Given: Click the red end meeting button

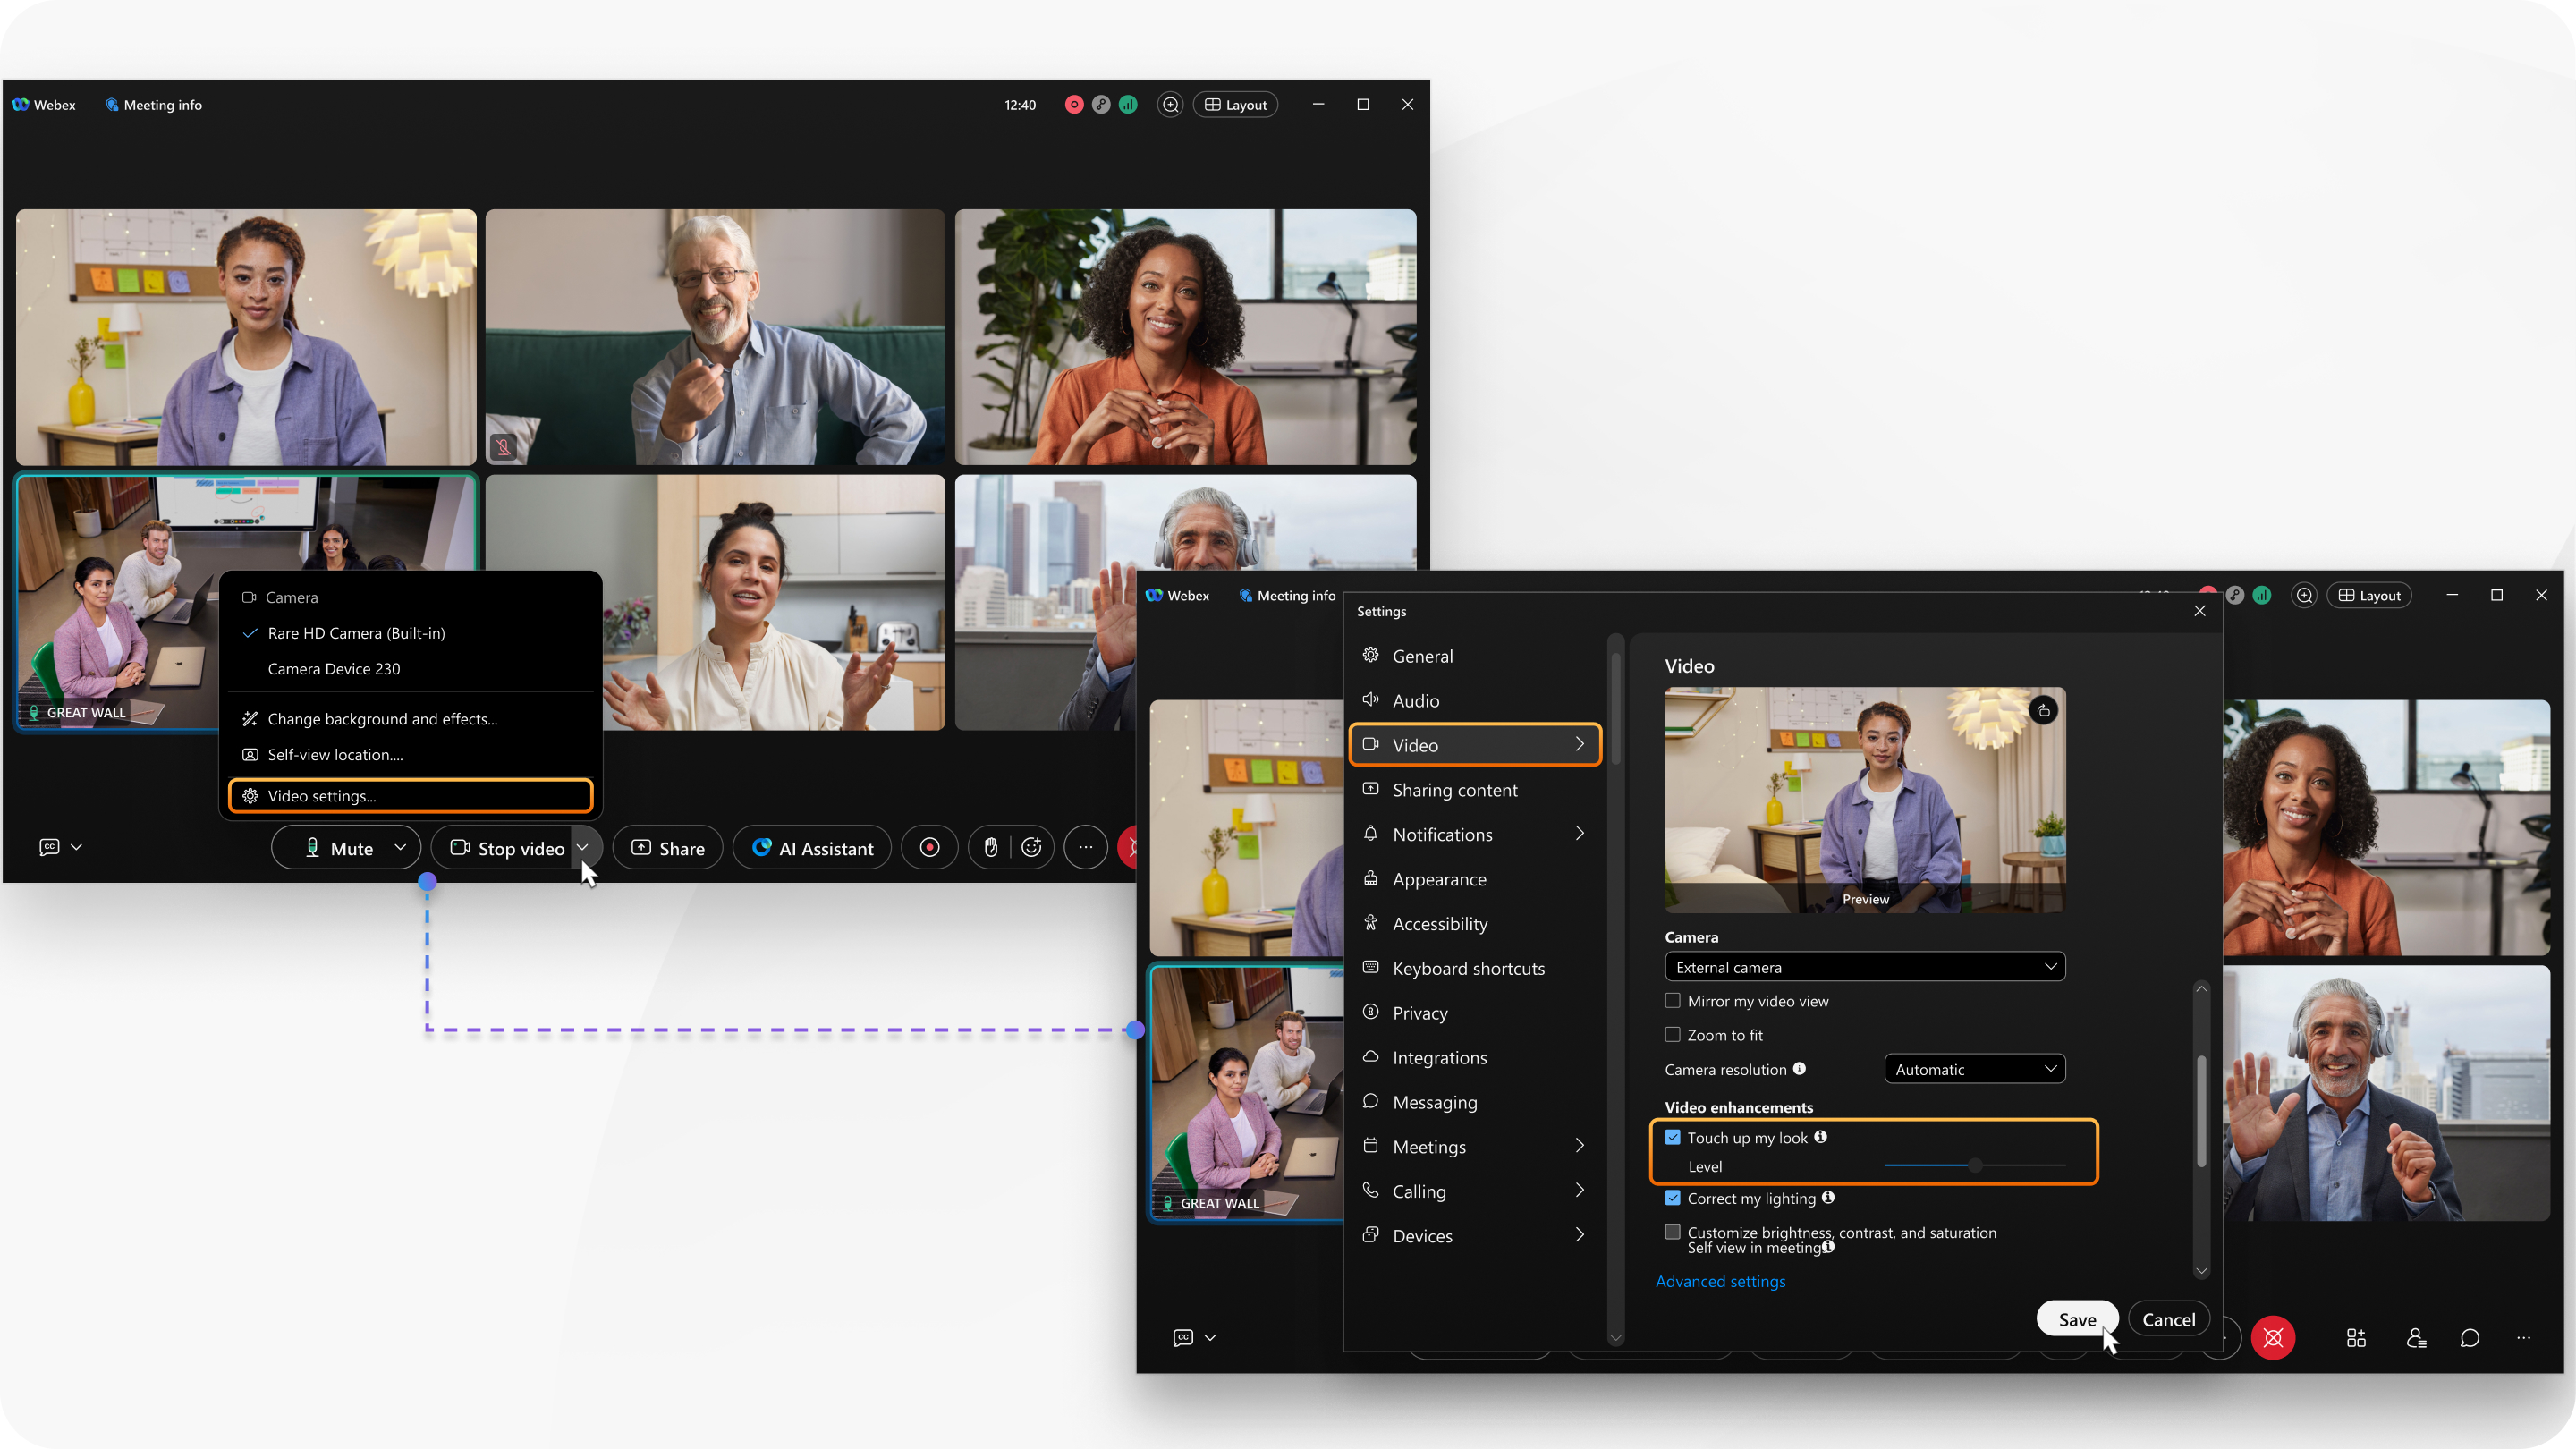Looking at the screenshot, I should pyautogui.click(x=2272, y=1337).
